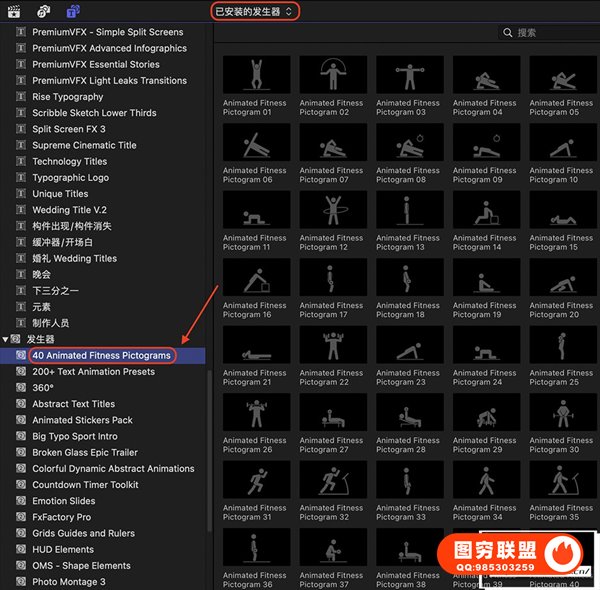Screen dimensions: 600x590
Task: Click the generator icon beside FxFactory Pro
Action: (x=21, y=517)
